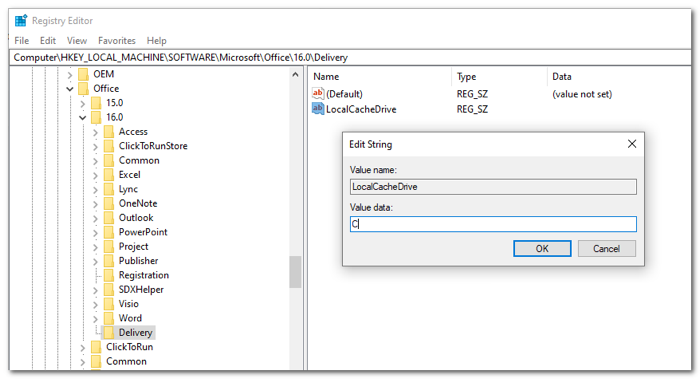Click the ClickToRunStore folder icon
This screenshot has height=379, width=700.
(108, 146)
